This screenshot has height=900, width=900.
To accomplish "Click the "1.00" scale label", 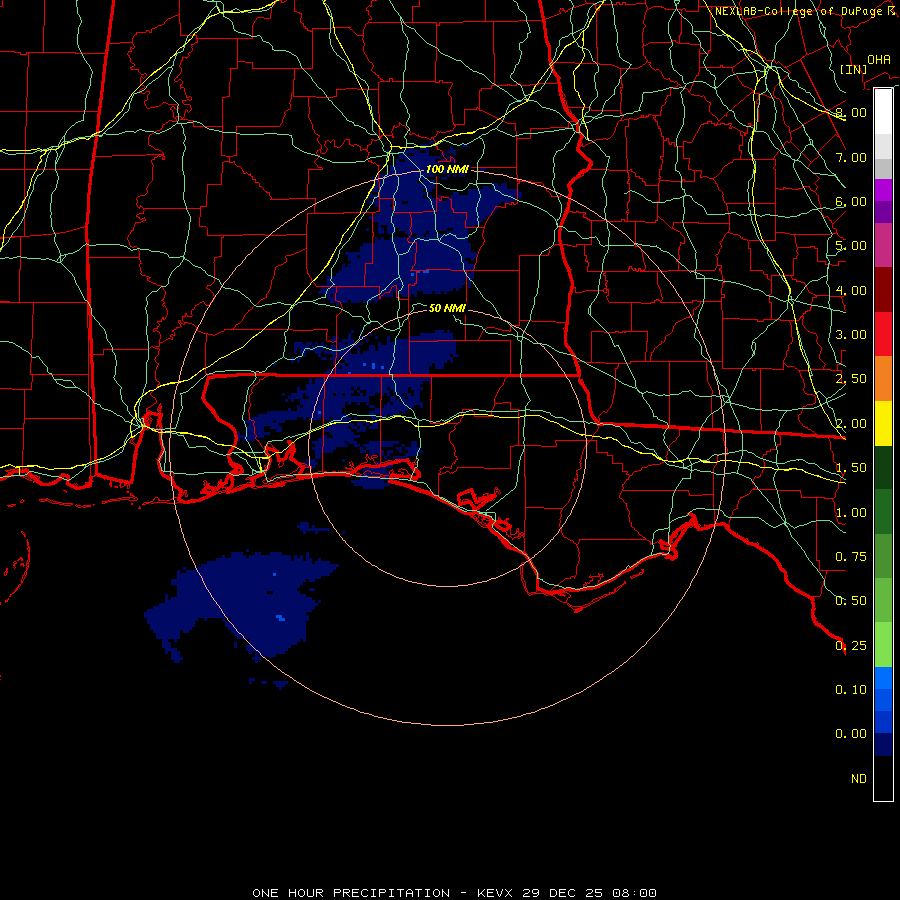I will click(851, 513).
